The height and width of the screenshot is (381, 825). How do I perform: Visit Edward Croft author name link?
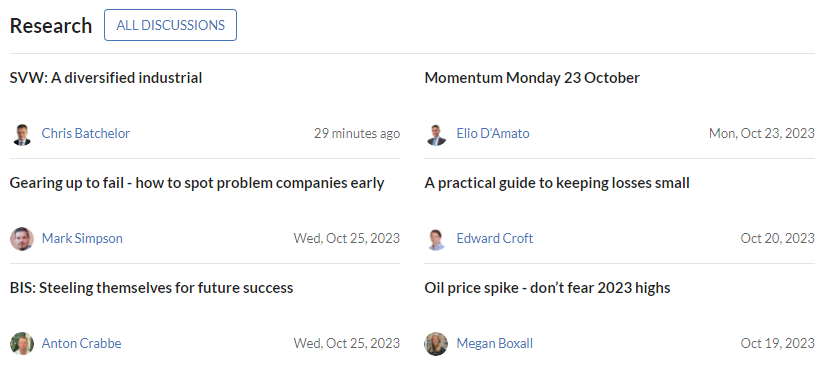click(495, 238)
